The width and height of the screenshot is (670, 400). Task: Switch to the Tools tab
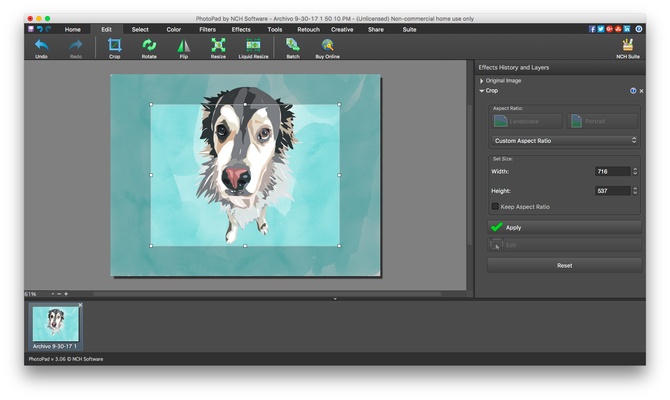click(275, 29)
